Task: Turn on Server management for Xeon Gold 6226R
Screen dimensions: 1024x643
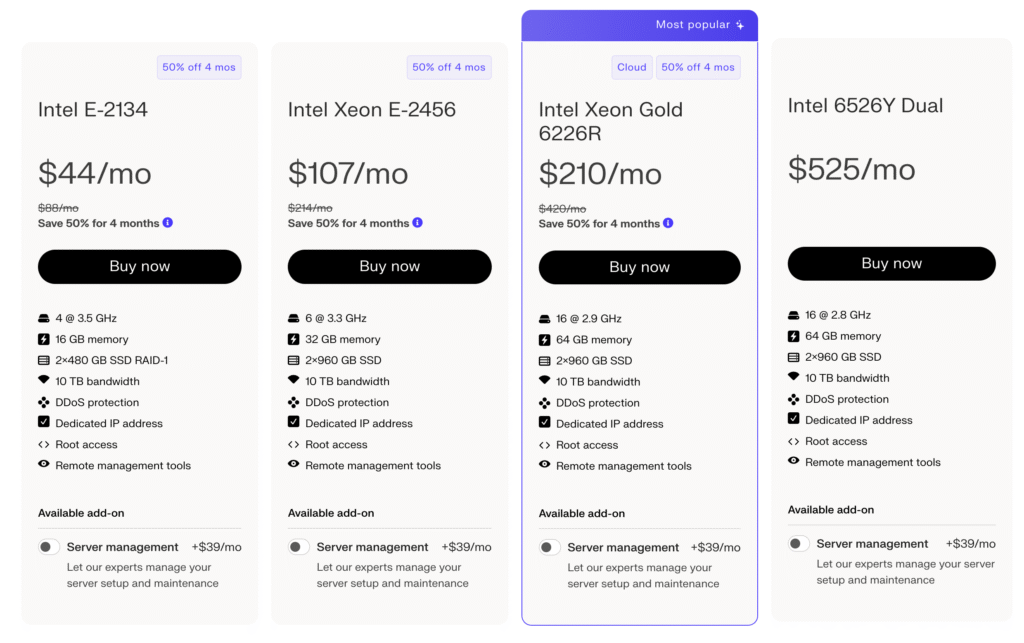Action: pyautogui.click(x=549, y=548)
